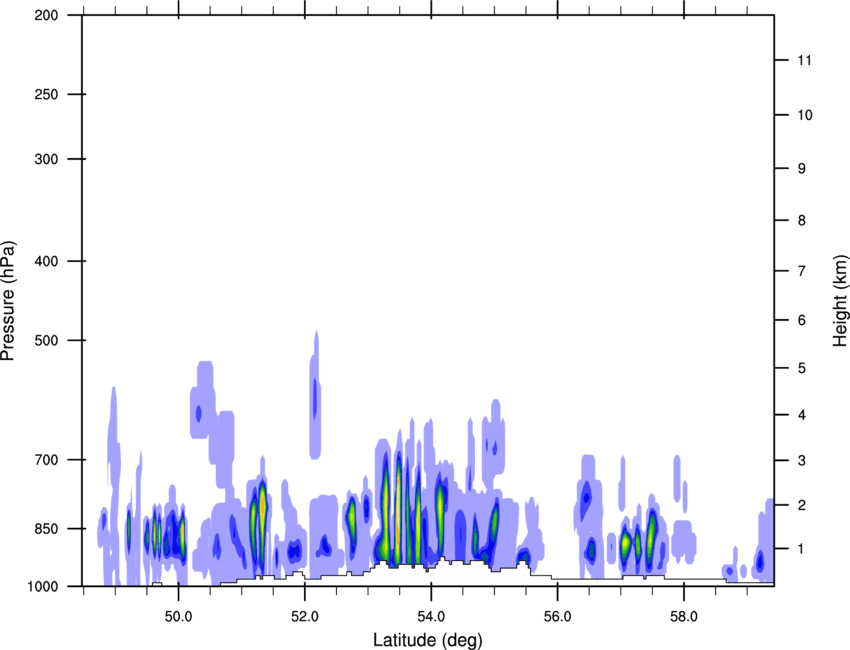Click the 'Height (km)' axis title
The image size is (850, 650).
[840, 301]
